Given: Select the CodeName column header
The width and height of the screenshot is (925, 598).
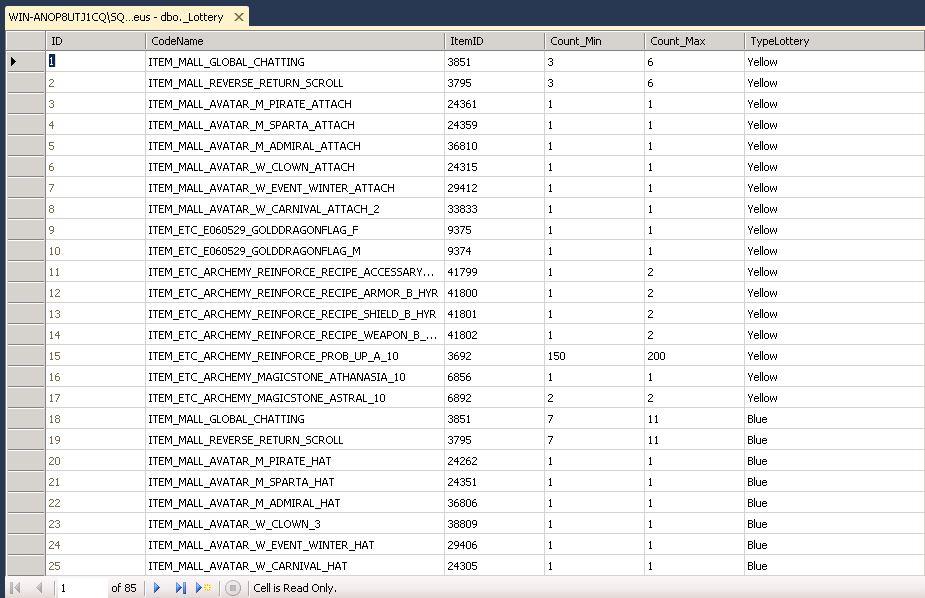Looking at the screenshot, I should click(x=294, y=41).
